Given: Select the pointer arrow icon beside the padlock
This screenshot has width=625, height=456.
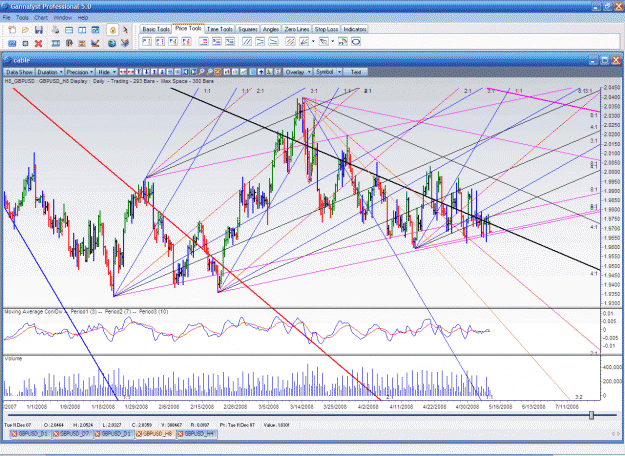Looking at the screenshot, I should 125,30.
